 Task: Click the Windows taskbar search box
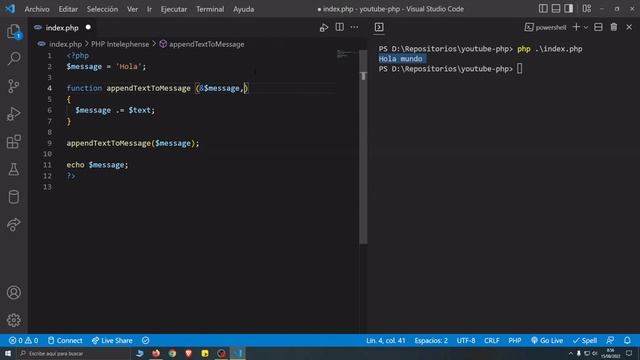(73, 353)
